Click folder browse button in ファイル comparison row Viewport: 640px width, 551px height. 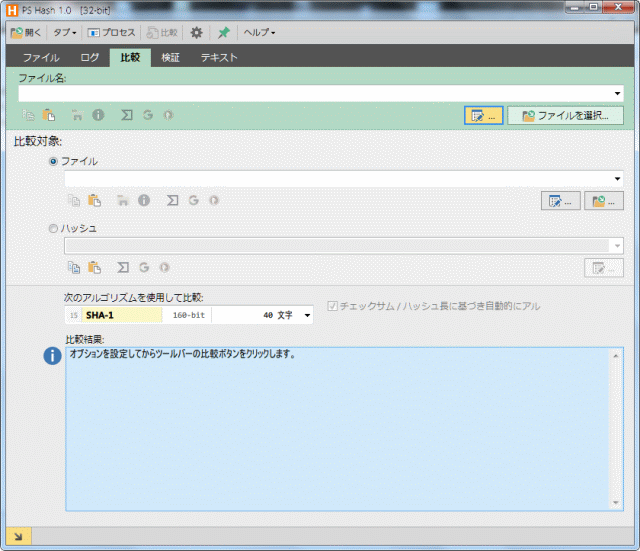(x=603, y=201)
